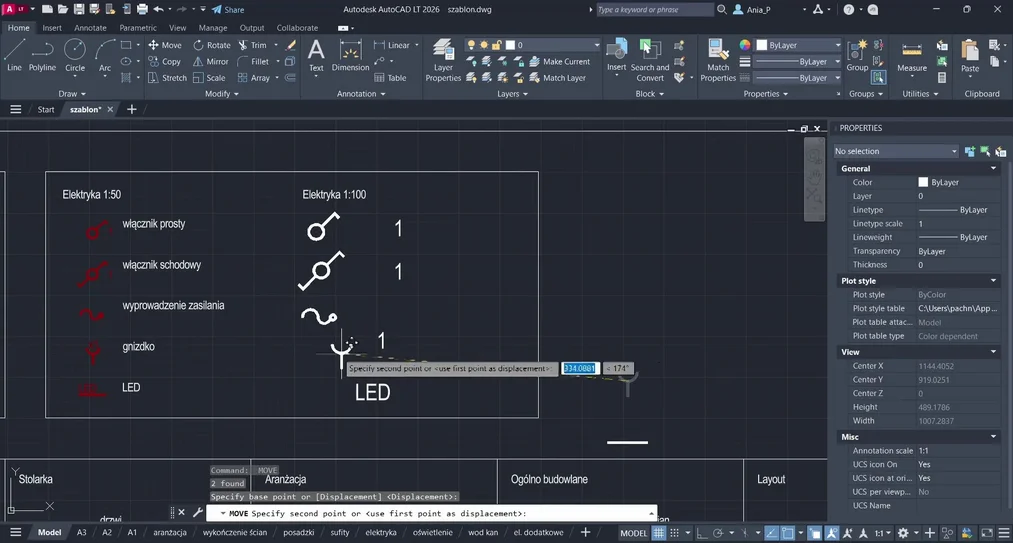Open the 'elektryka' layout tab
This screenshot has height=543, width=1013.
(x=381, y=533)
